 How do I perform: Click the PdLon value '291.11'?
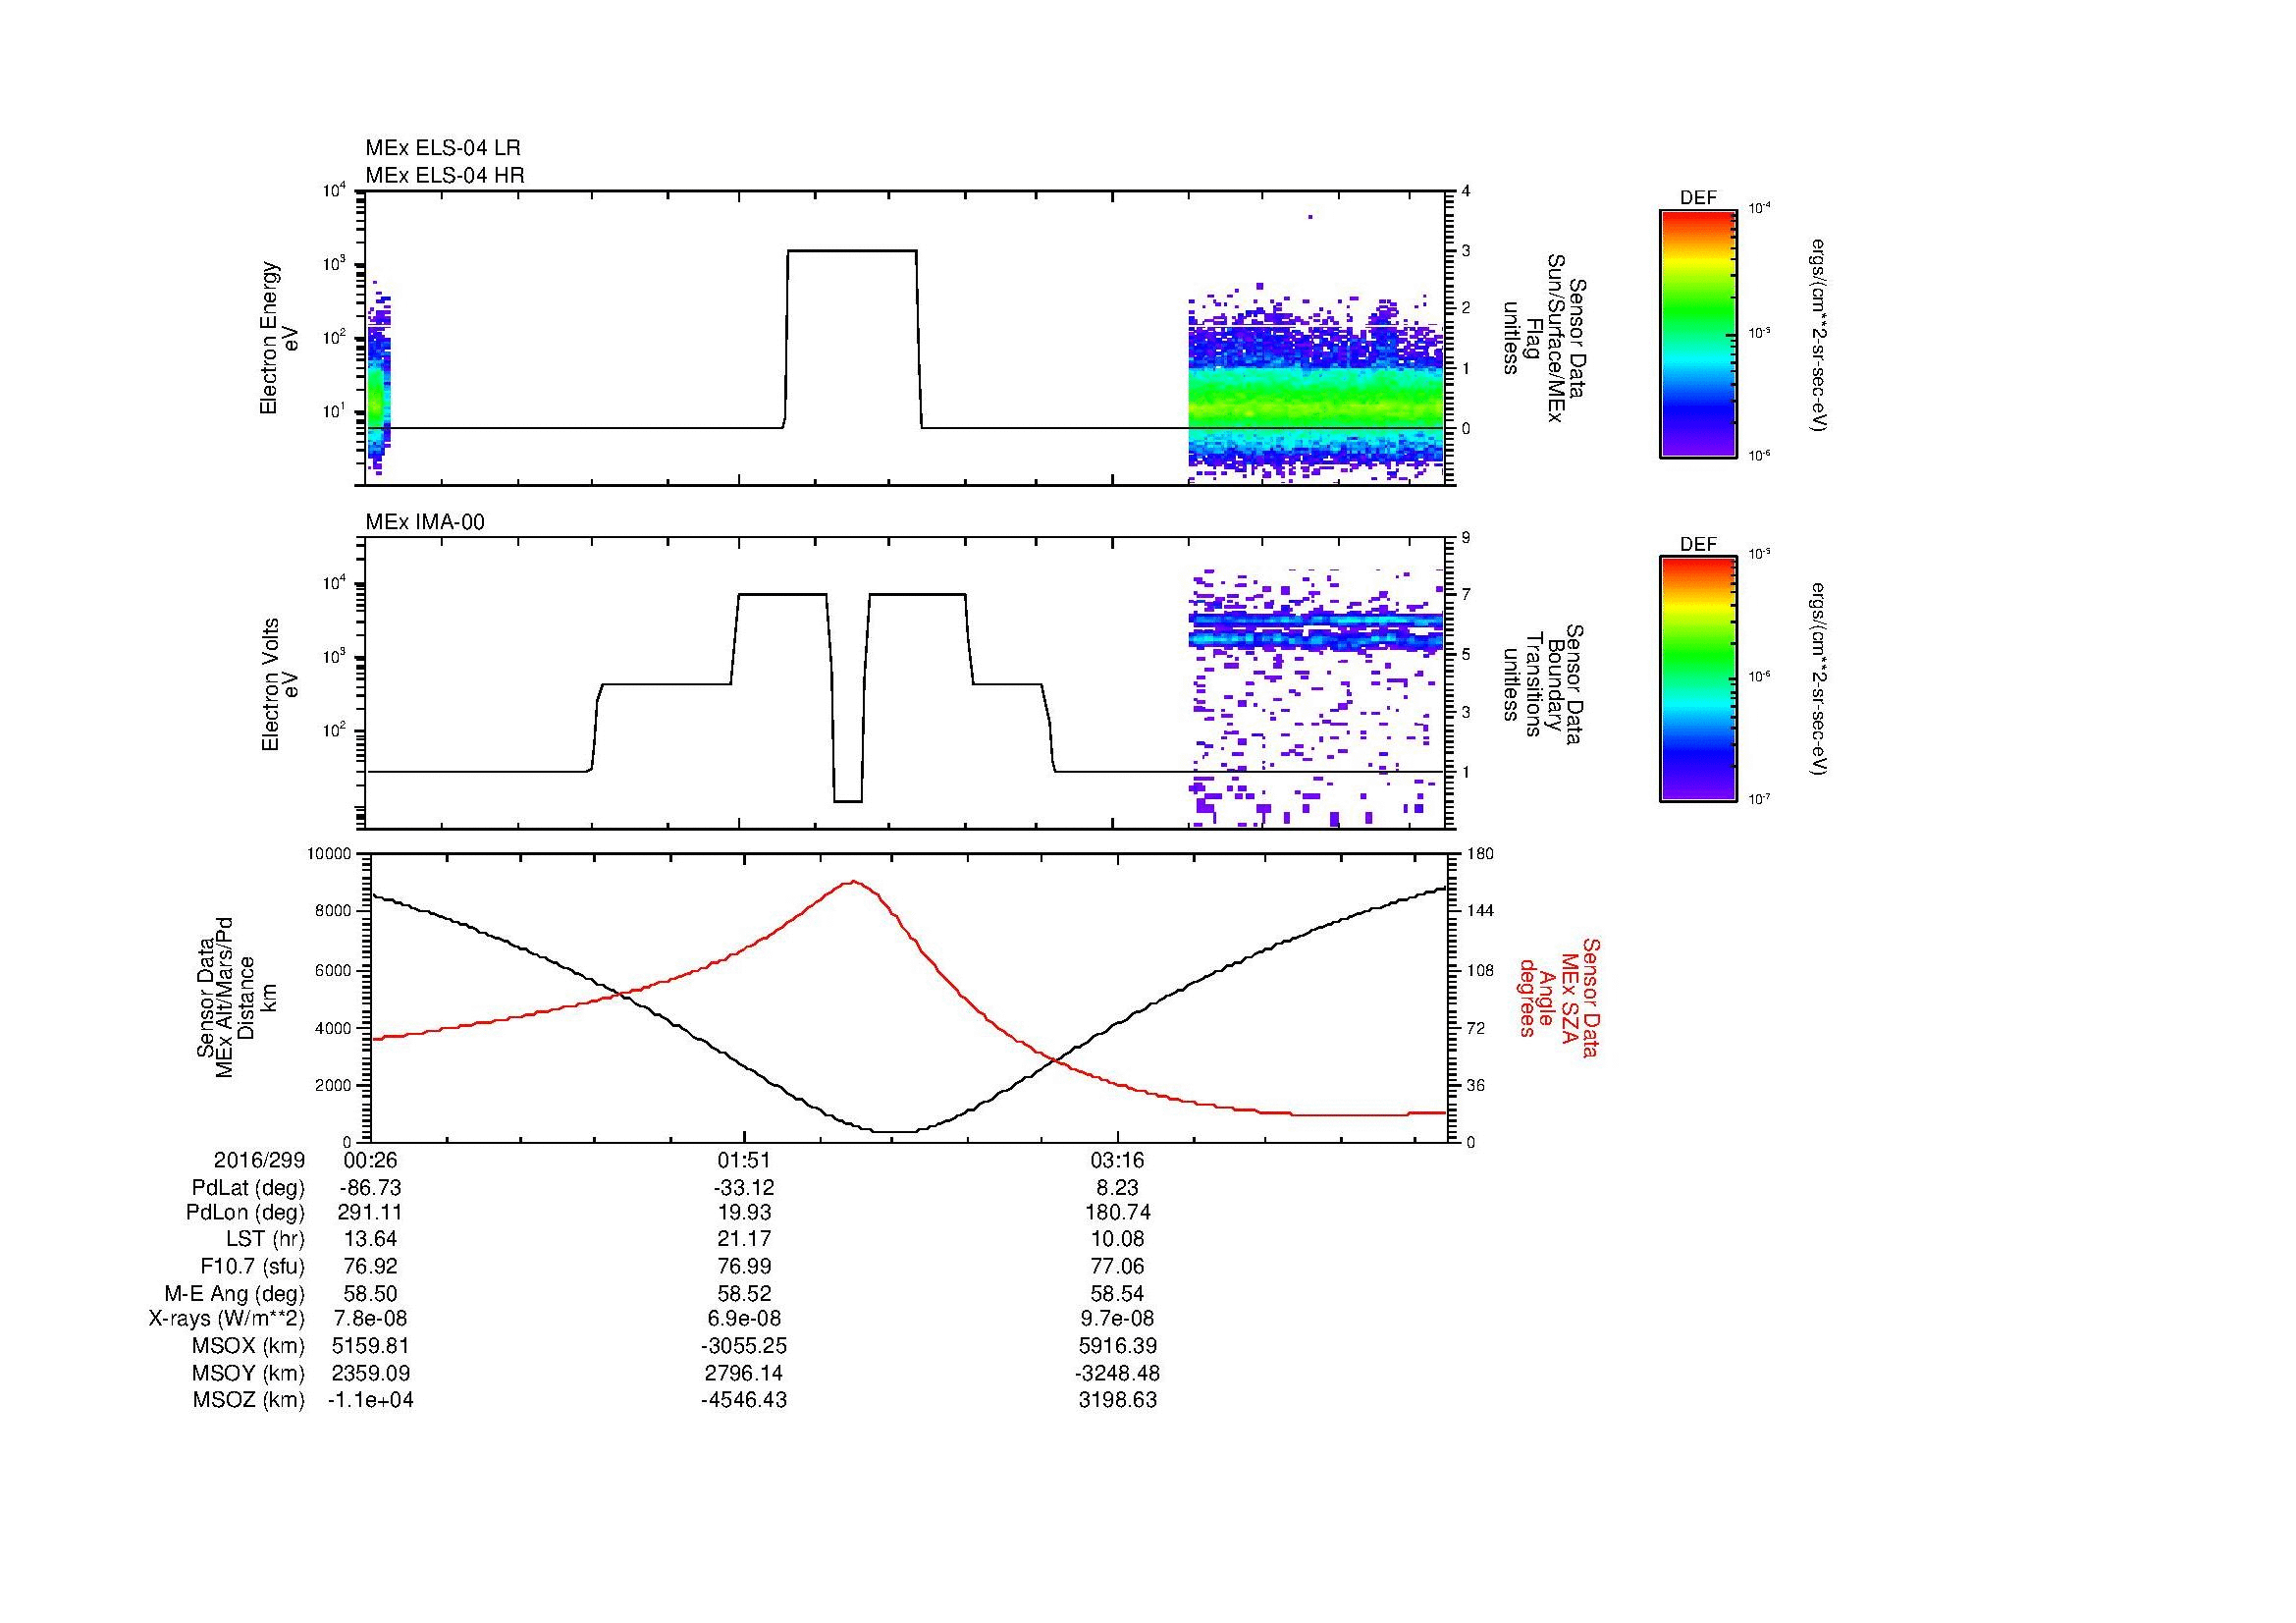pos(370,1213)
